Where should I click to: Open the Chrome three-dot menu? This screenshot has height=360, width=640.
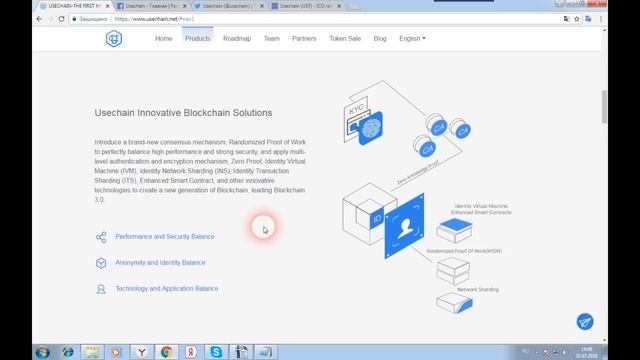[x=601, y=19]
